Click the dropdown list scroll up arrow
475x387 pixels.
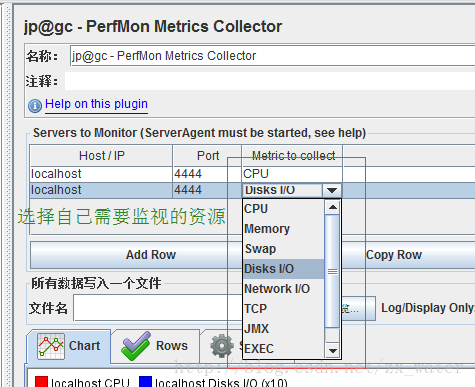tap(332, 207)
